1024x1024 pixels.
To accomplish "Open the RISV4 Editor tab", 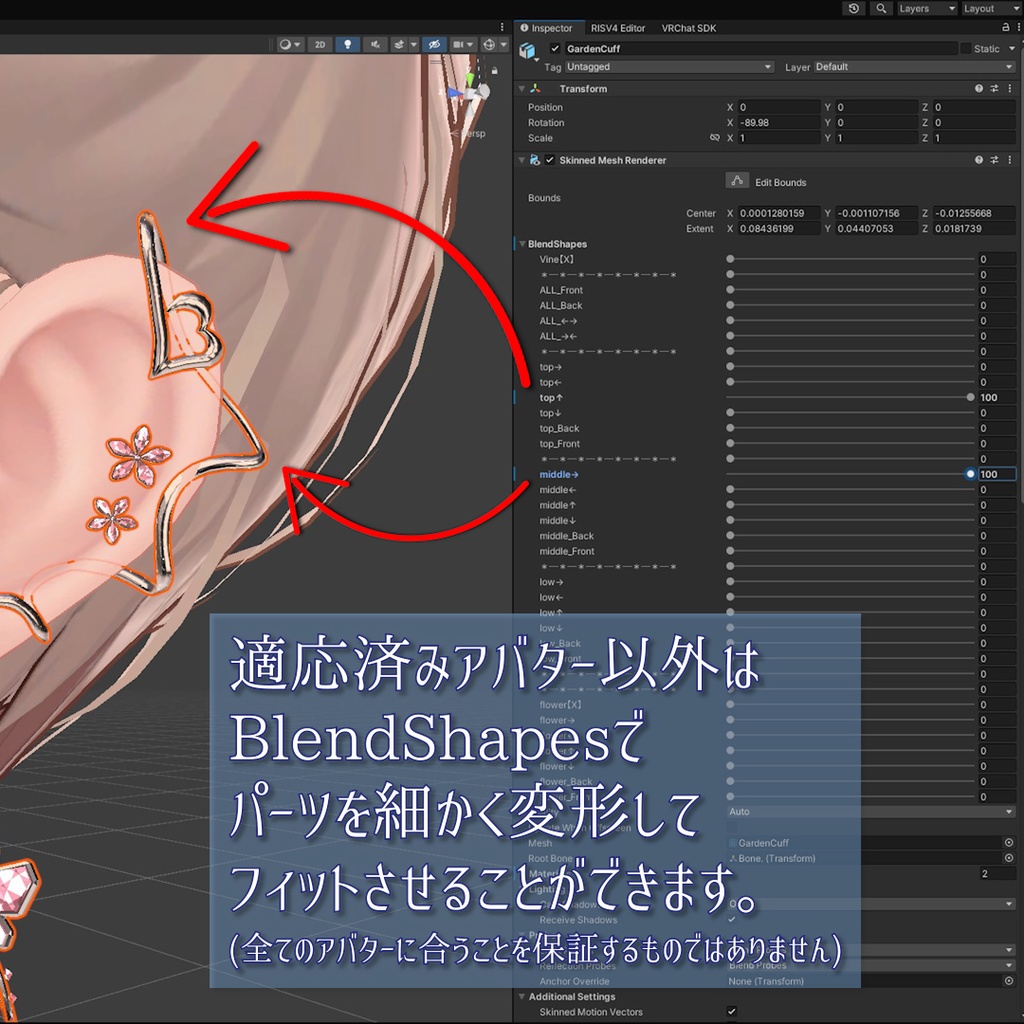I will point(618,28).
